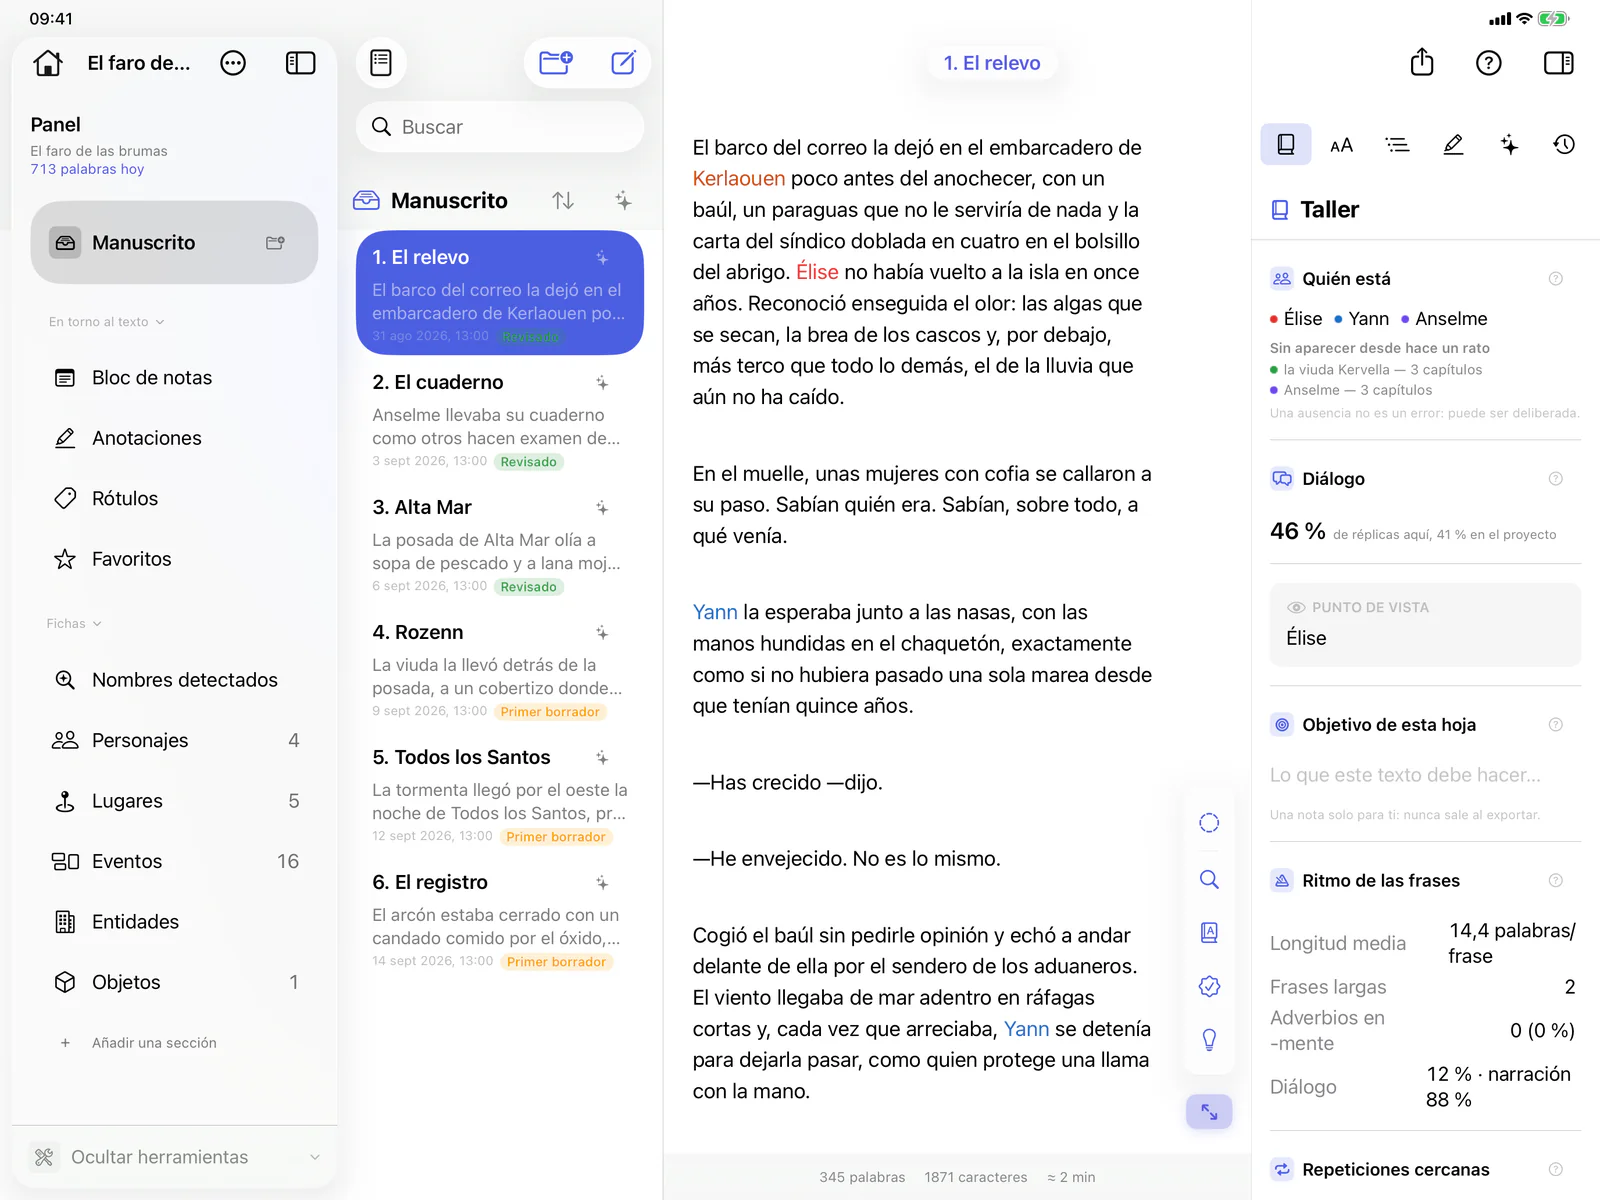Open the home dashboard icon

click(x=48, y=63)
